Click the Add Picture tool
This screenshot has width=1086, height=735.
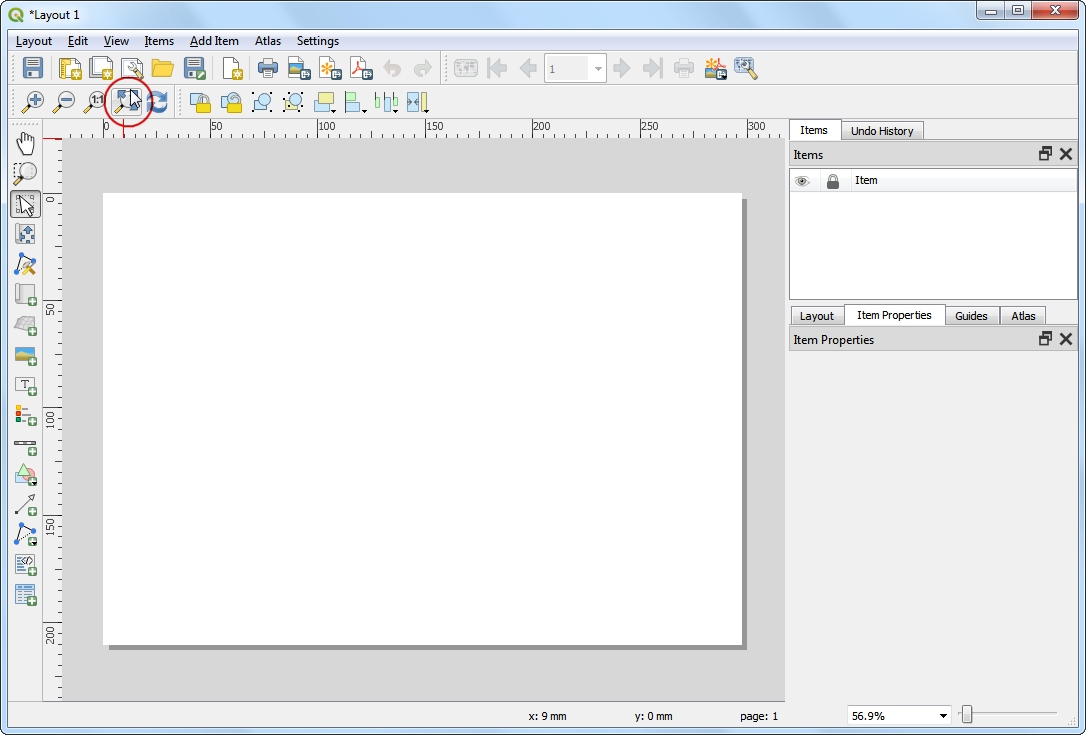click(x=26, y=355)
